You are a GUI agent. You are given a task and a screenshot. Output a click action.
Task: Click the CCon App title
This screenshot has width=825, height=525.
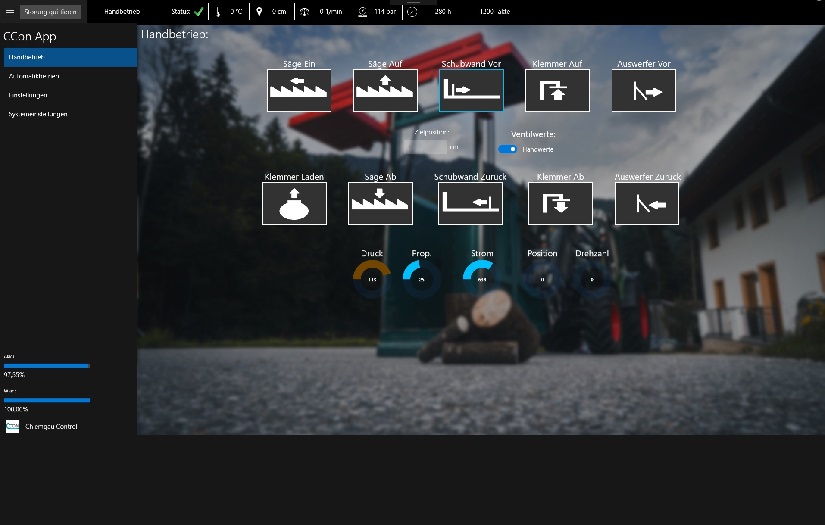click(30, 36)
